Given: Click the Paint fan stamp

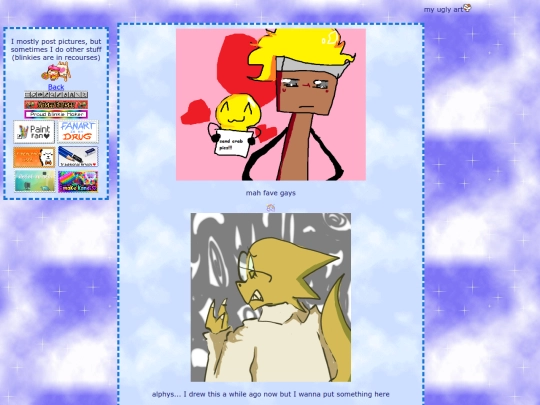Looking at the screenshot, I should coord(34,132).
